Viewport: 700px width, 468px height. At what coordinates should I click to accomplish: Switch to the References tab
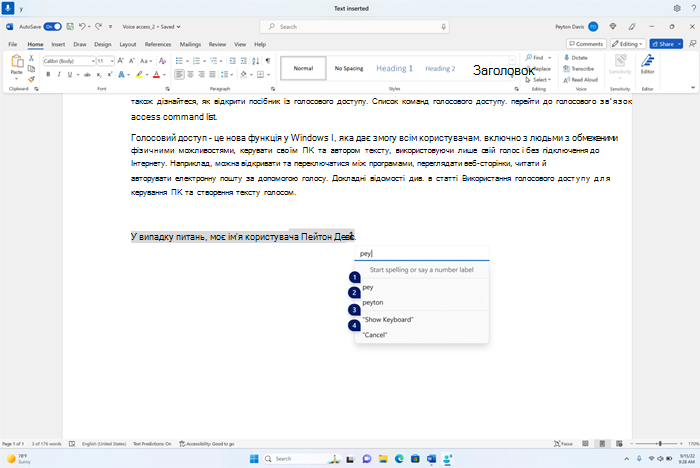(x=158, y=44)
